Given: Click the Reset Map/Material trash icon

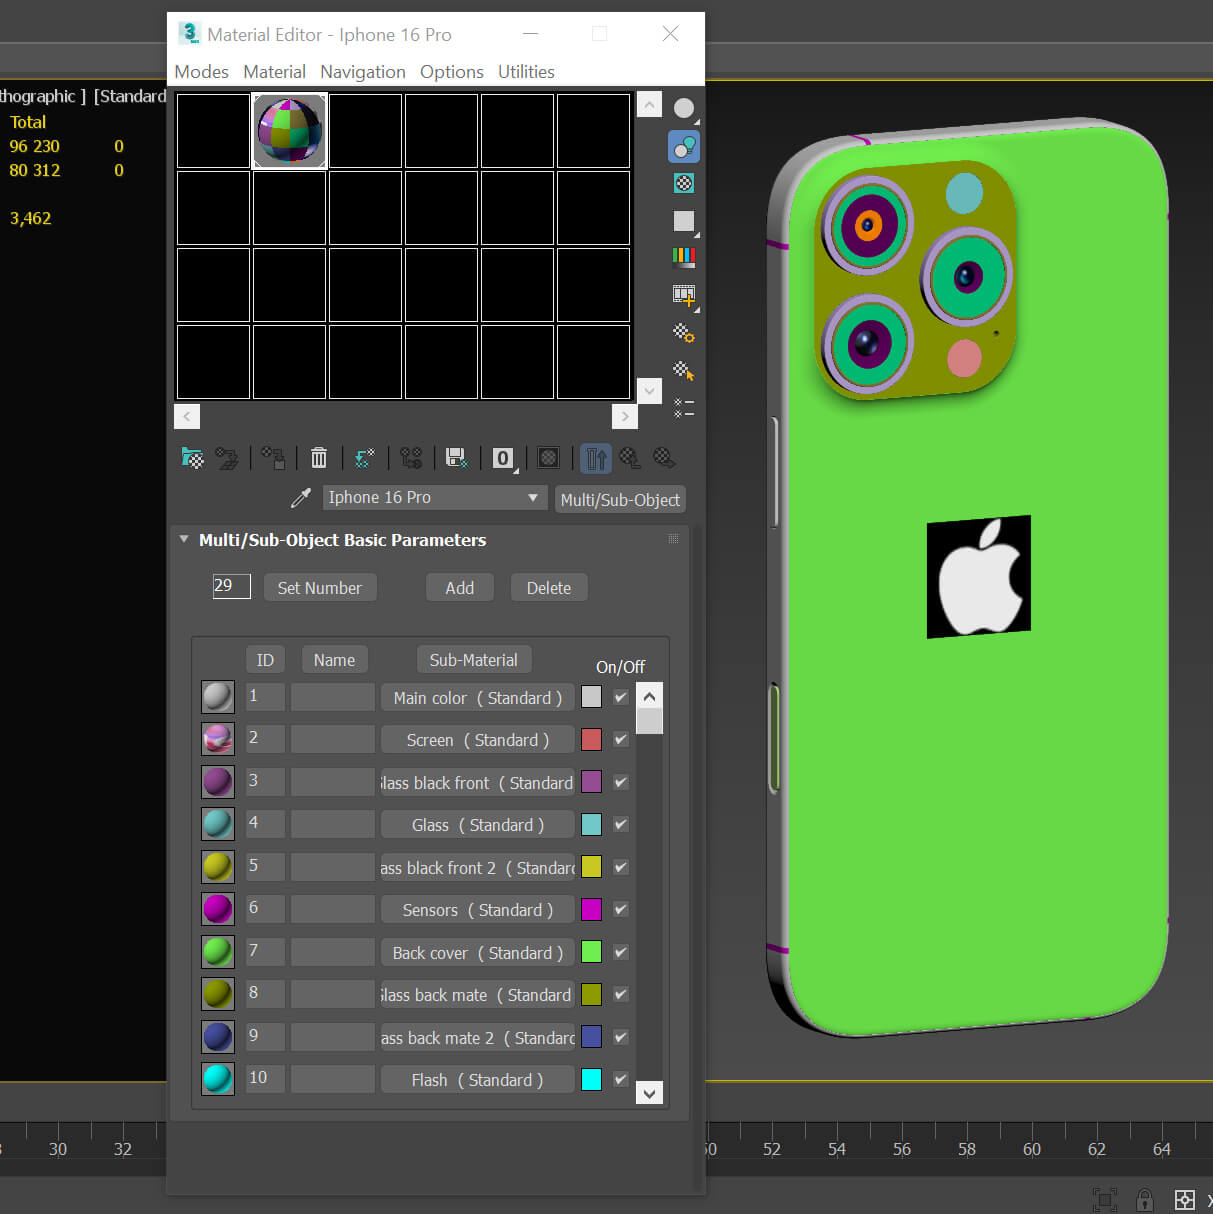Looking at the screenshot, I should (x=318, y=458).
